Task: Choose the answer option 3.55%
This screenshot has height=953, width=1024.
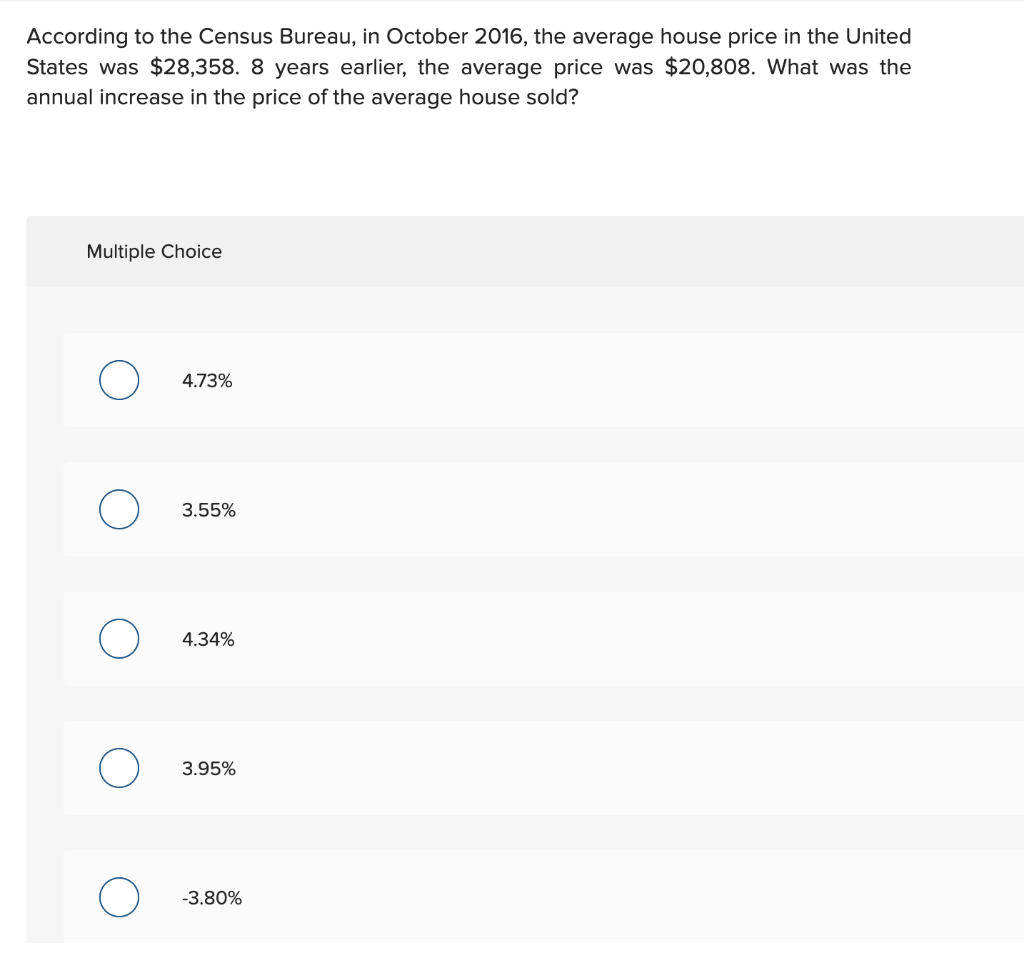Action: [208, 509]
